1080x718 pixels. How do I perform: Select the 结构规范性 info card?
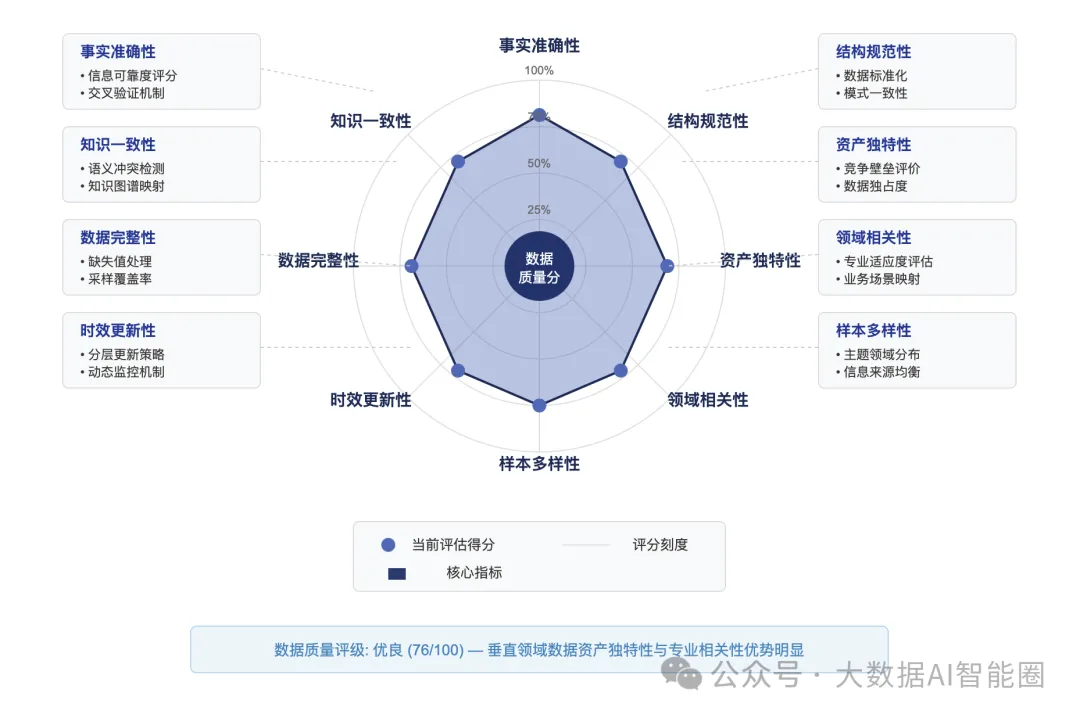click(x=917, y=71)
